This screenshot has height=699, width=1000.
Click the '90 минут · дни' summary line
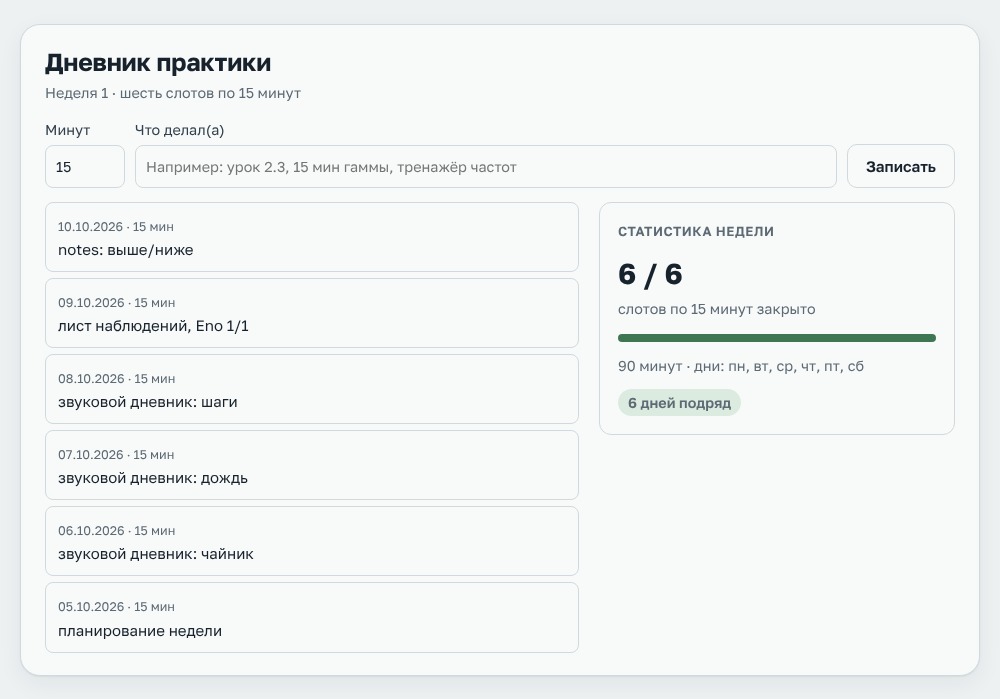click(740, 367)
